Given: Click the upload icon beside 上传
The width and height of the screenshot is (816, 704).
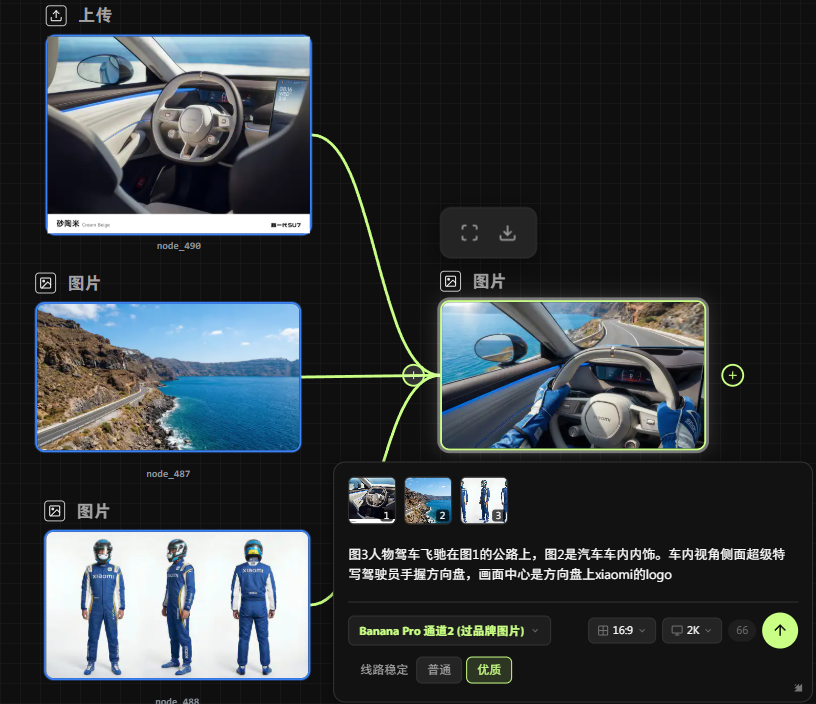Looking at the screenshot, I should [x=56, y=16].
